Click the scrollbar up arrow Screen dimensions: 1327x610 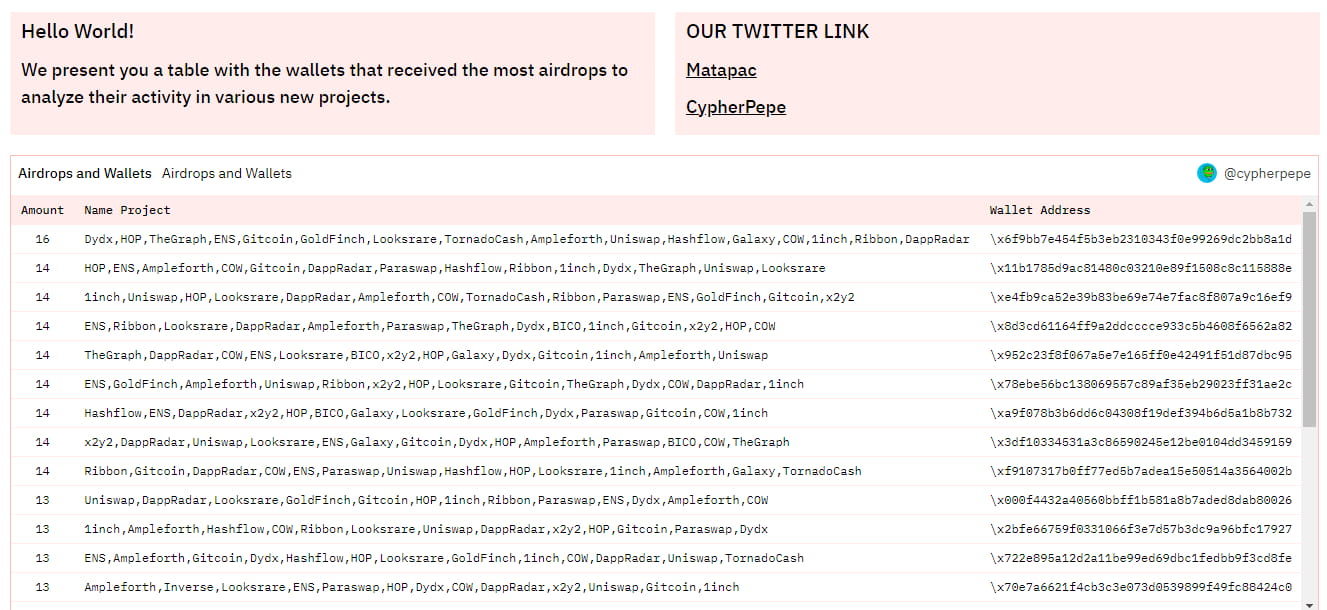[1309, 205]
